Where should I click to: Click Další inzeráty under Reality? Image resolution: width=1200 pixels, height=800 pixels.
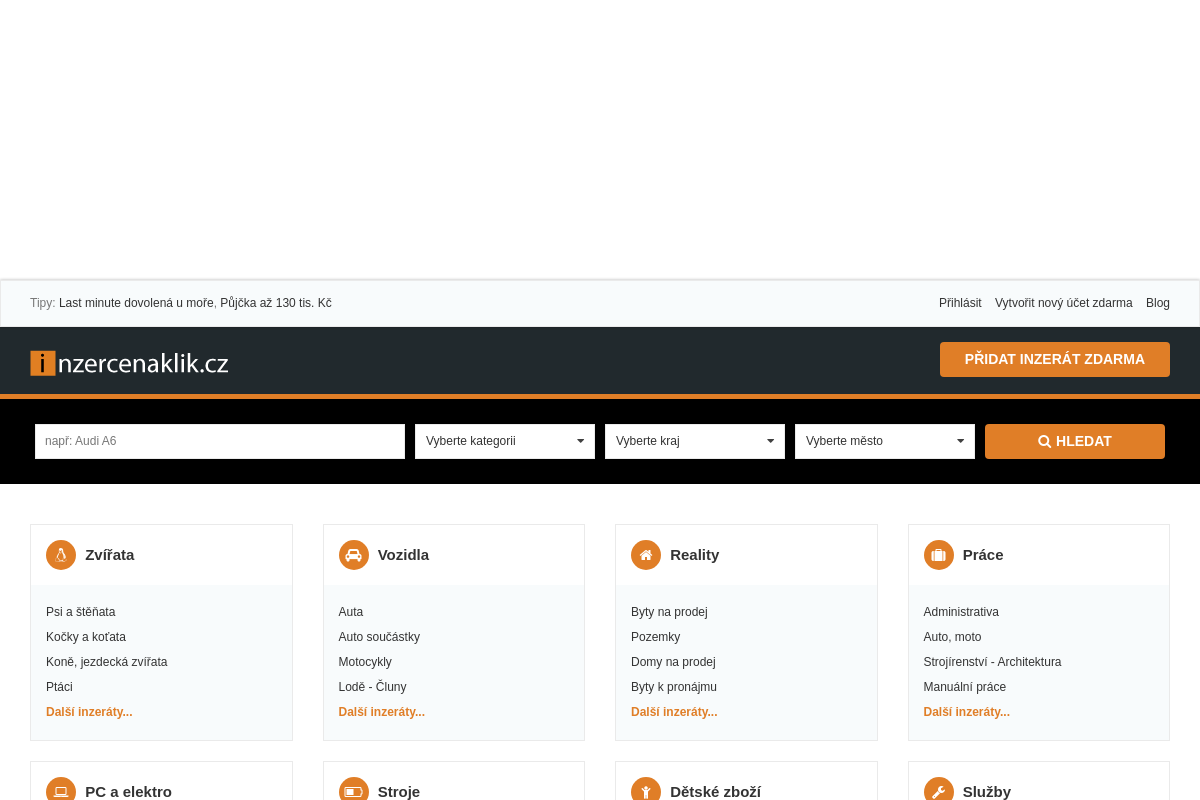674,712
